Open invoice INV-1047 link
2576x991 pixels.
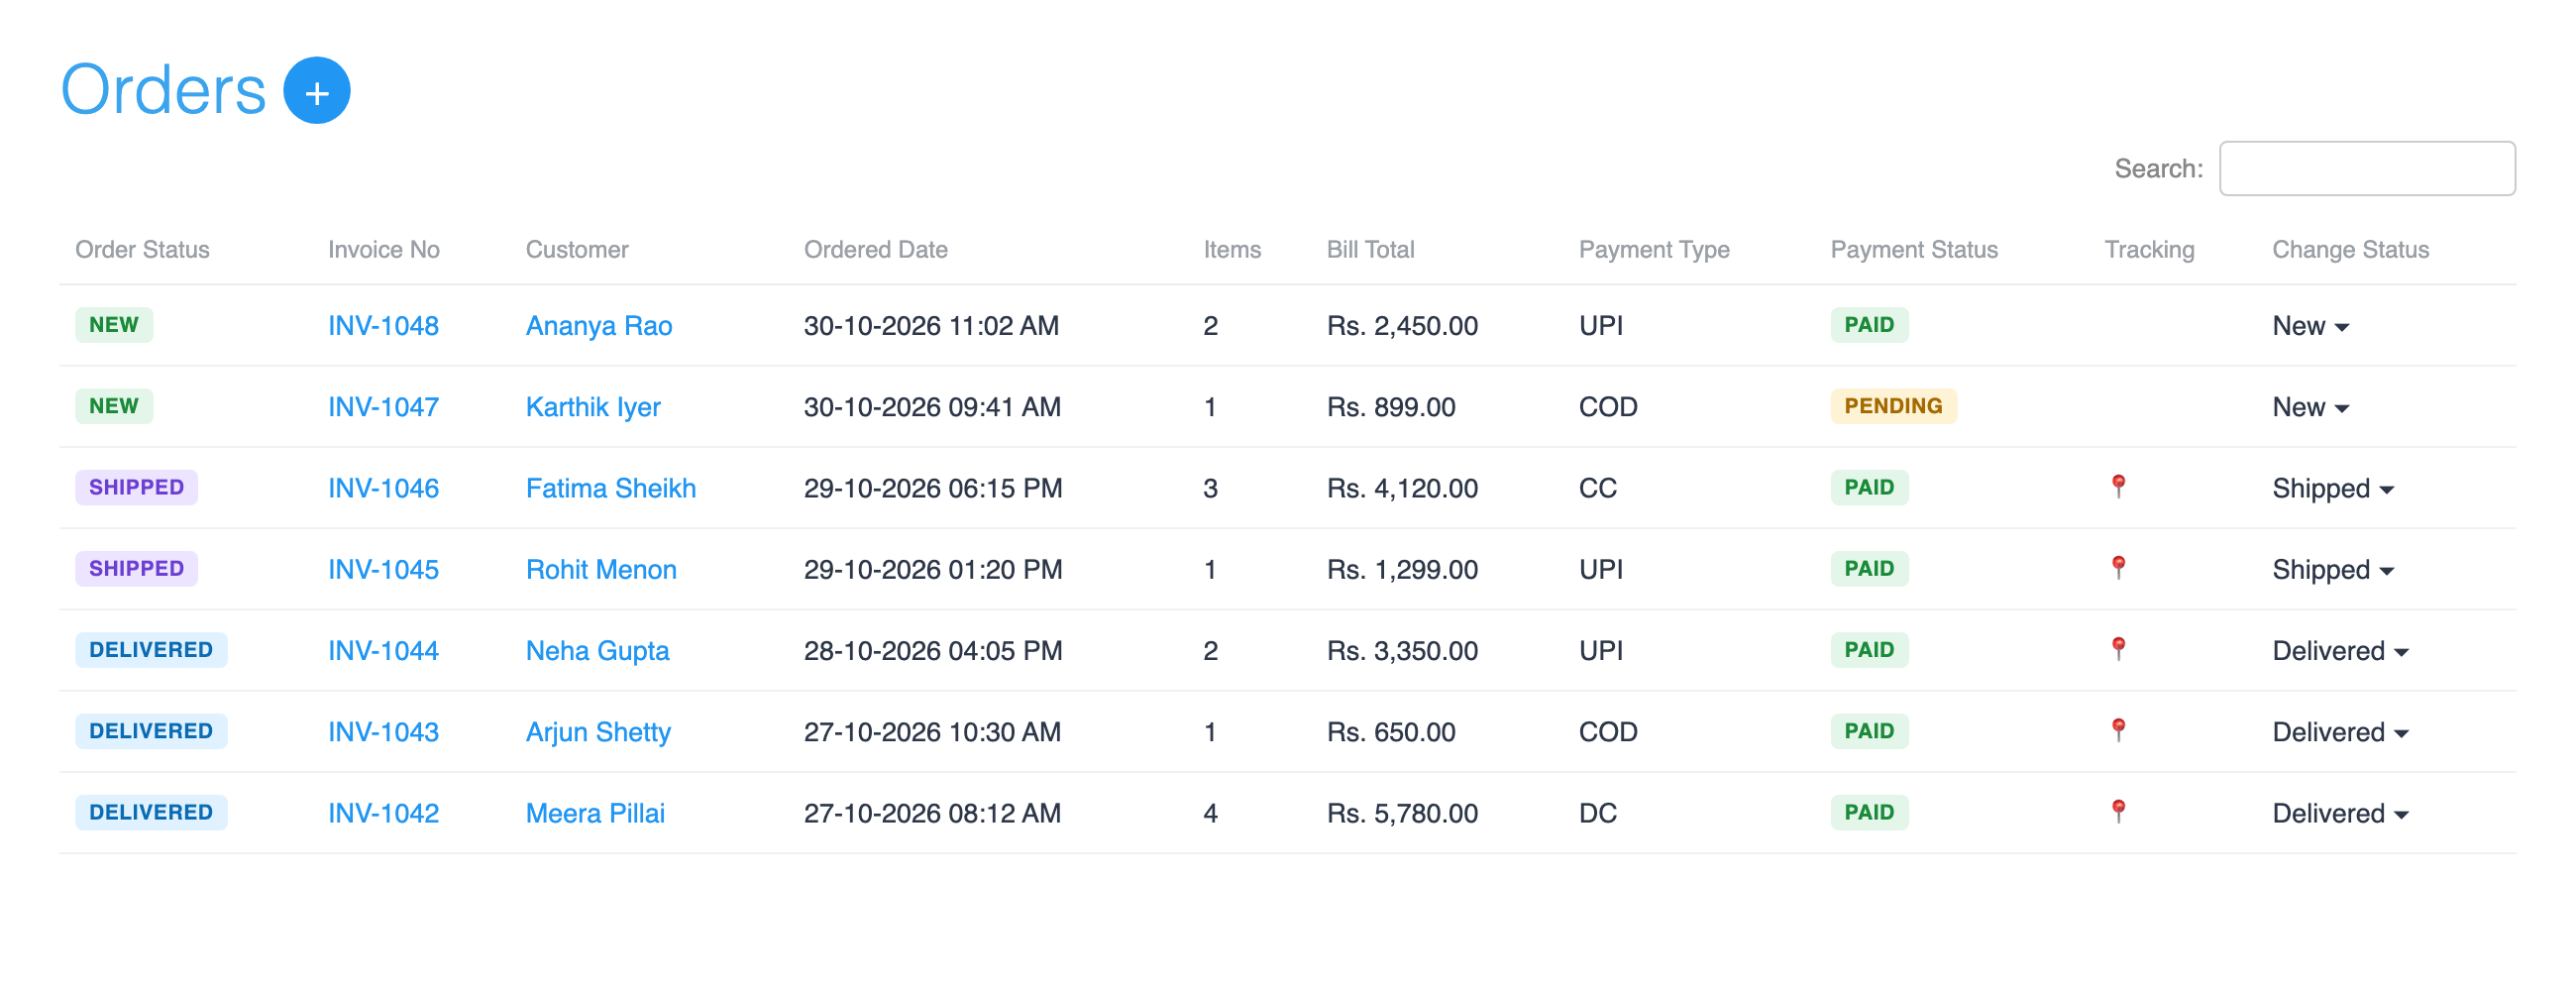click(x=383, y=407)
